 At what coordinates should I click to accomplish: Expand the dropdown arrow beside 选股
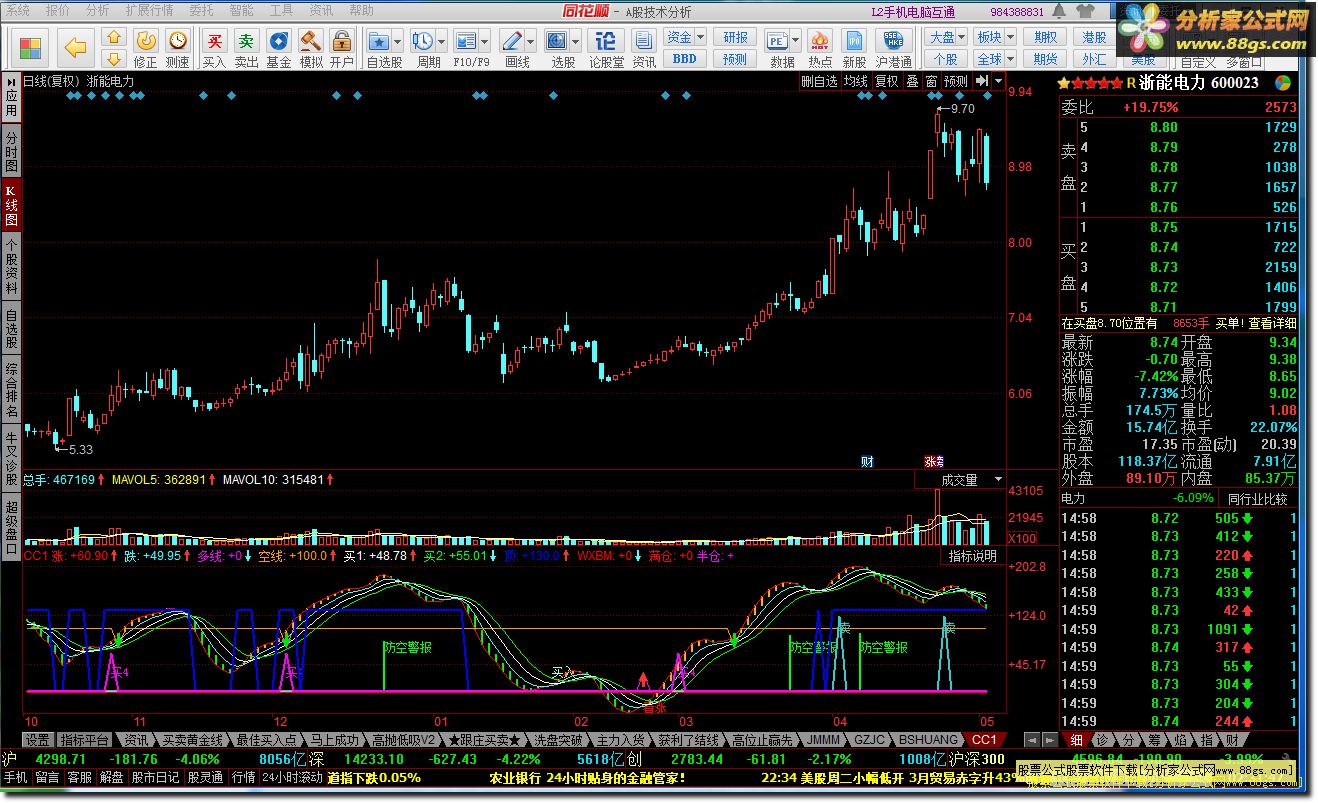coord(576,41)
